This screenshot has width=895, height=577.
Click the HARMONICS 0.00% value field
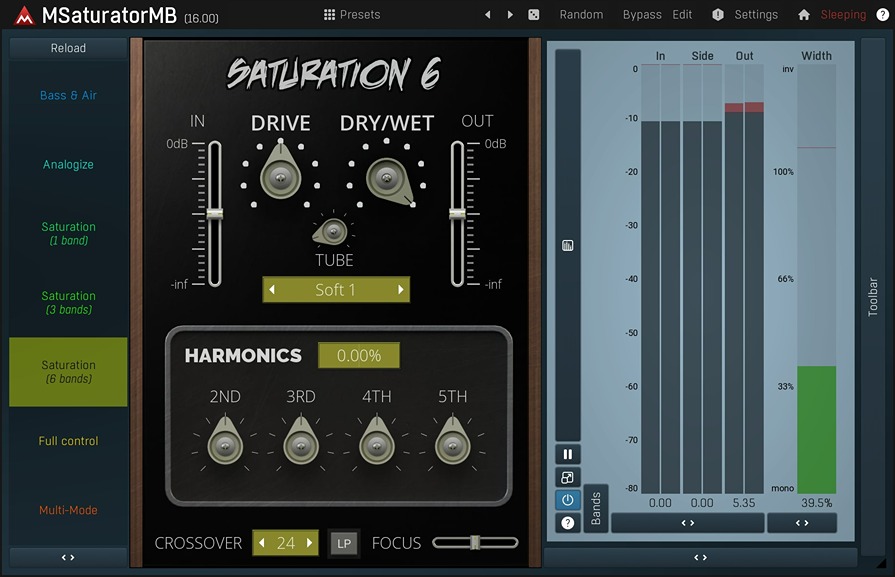click(358, 355)
